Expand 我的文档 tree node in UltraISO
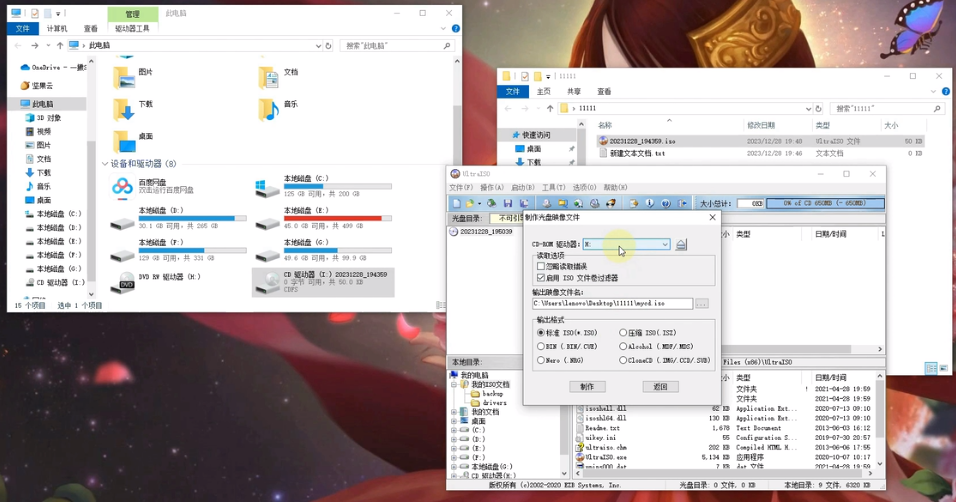 pyautogui.click(x=454, y=412)
